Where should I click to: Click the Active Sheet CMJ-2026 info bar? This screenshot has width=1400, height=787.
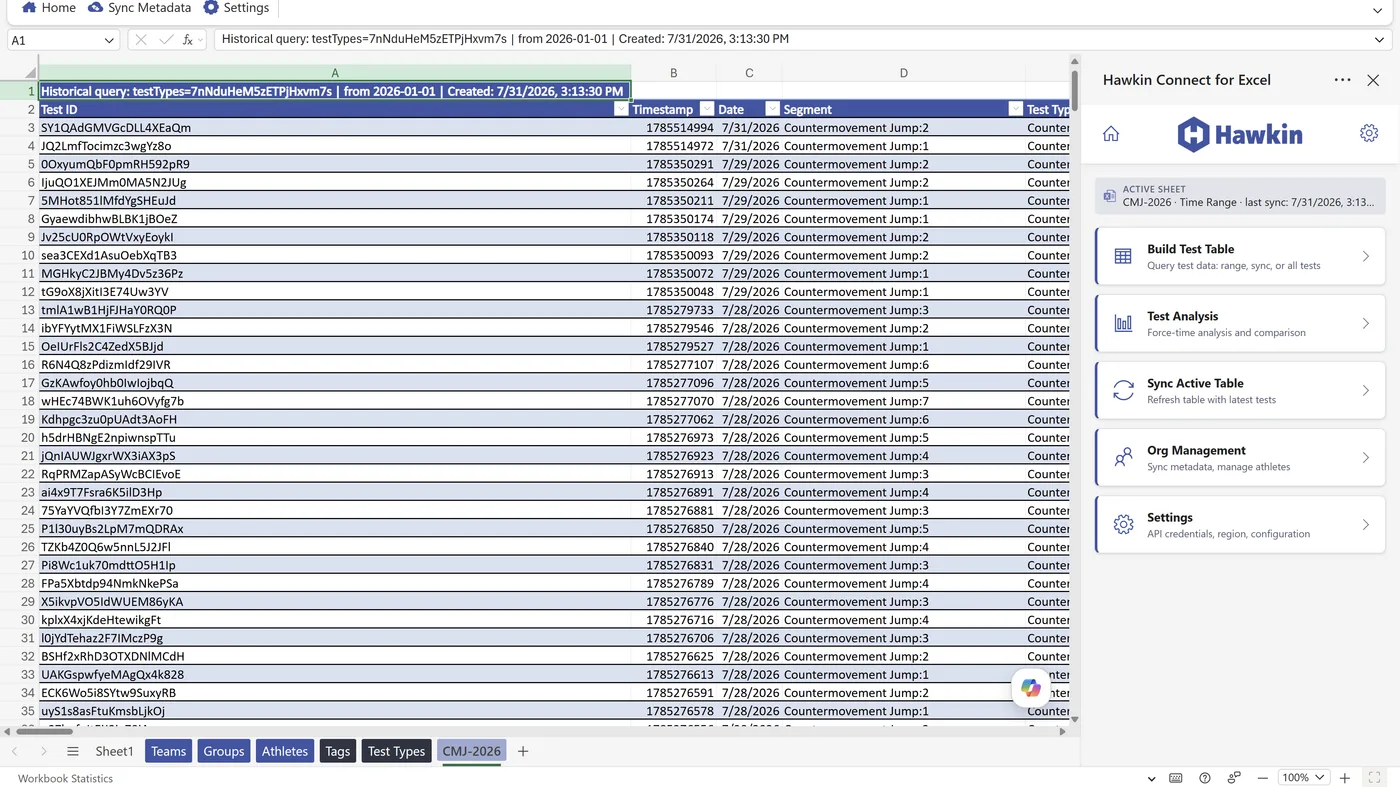pos(1240,195)
